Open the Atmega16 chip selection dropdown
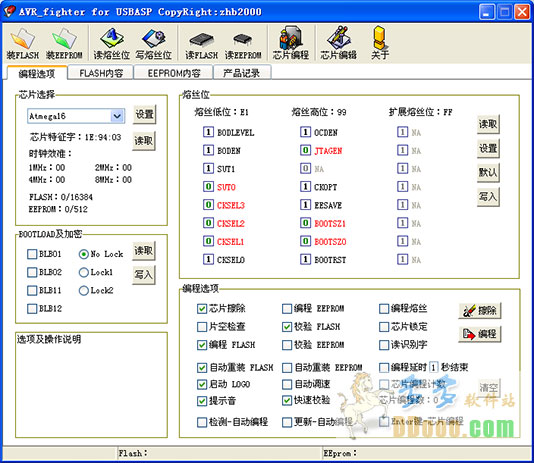This screenshot has height=463, width=534. pyautogui.click(x=117, y=116)
